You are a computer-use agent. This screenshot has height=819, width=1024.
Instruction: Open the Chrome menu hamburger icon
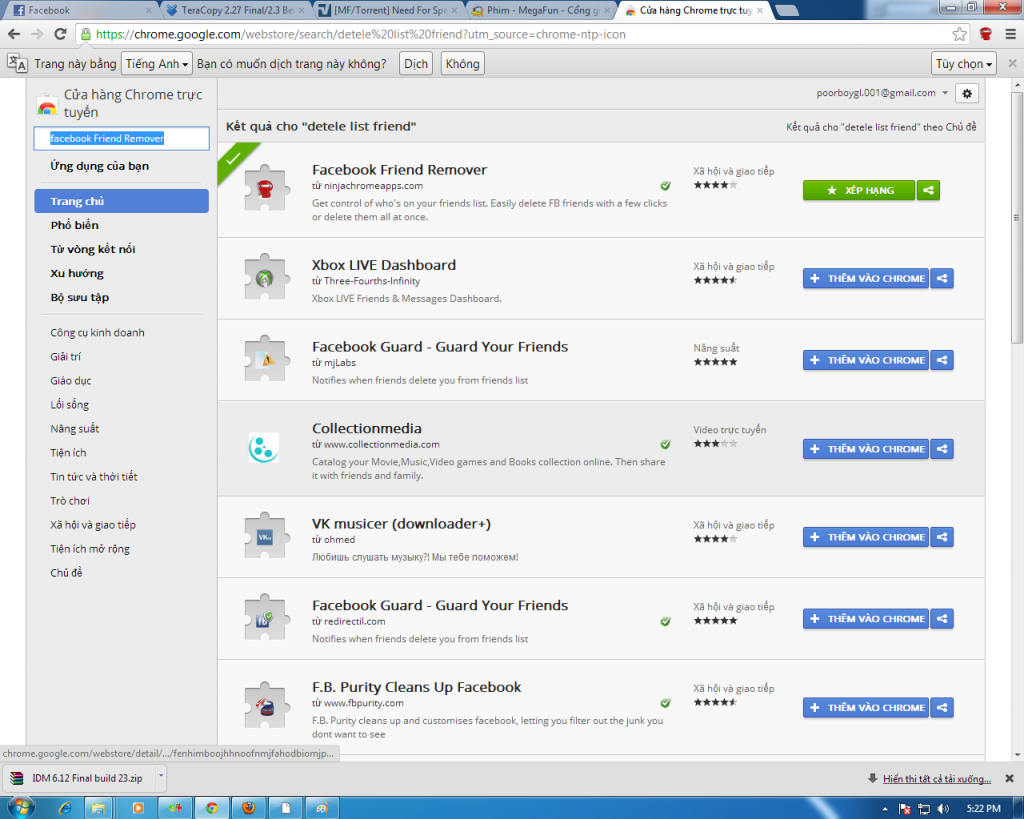pos(1010,34)
